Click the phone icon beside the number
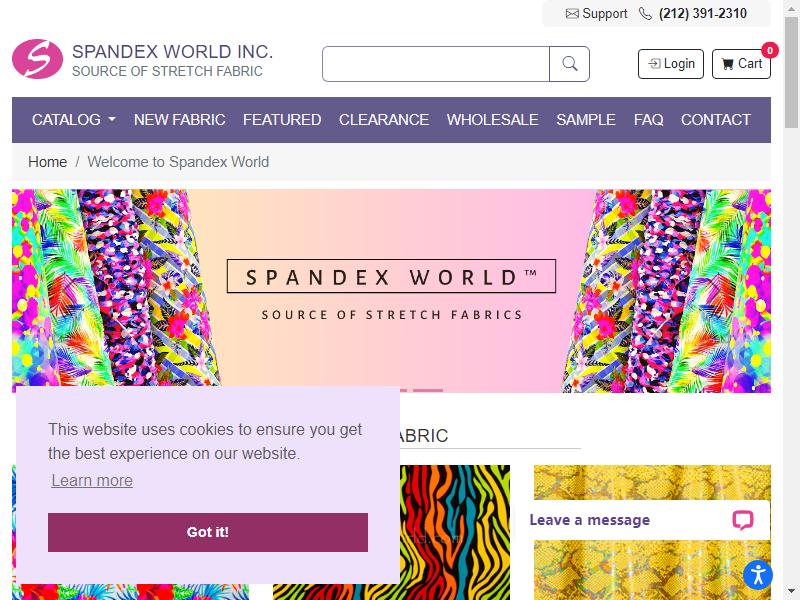The width and height of the screenshot is (800, 600). tap(645, 14)
